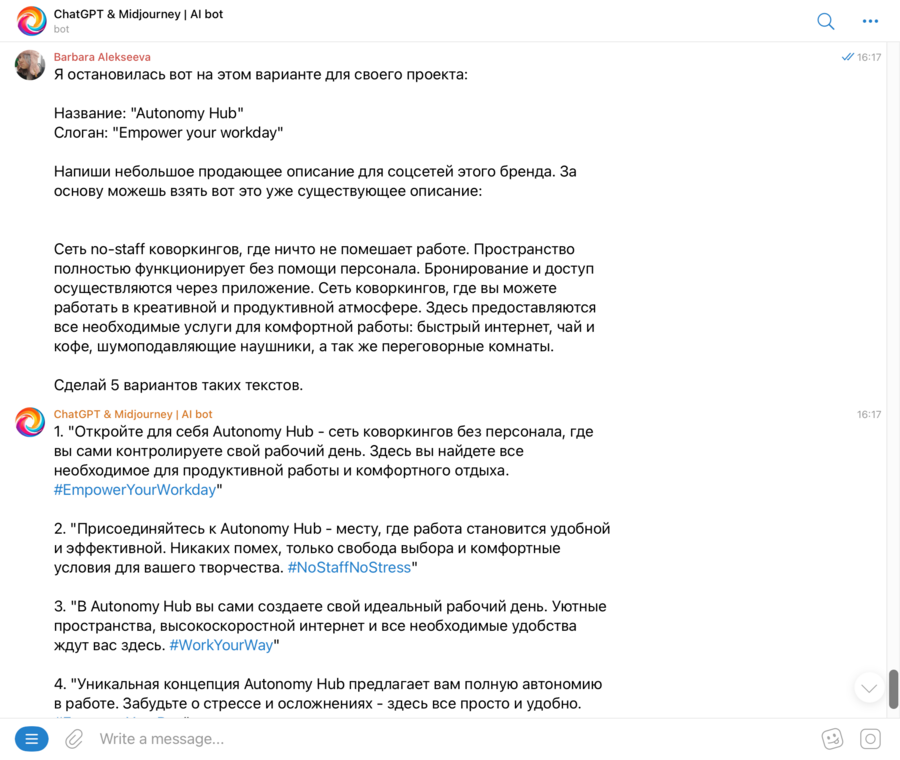The height and width of the screenshot is (760, 900).
Task: Open the three-dots more options menu
Action: (x=870, y=21)
